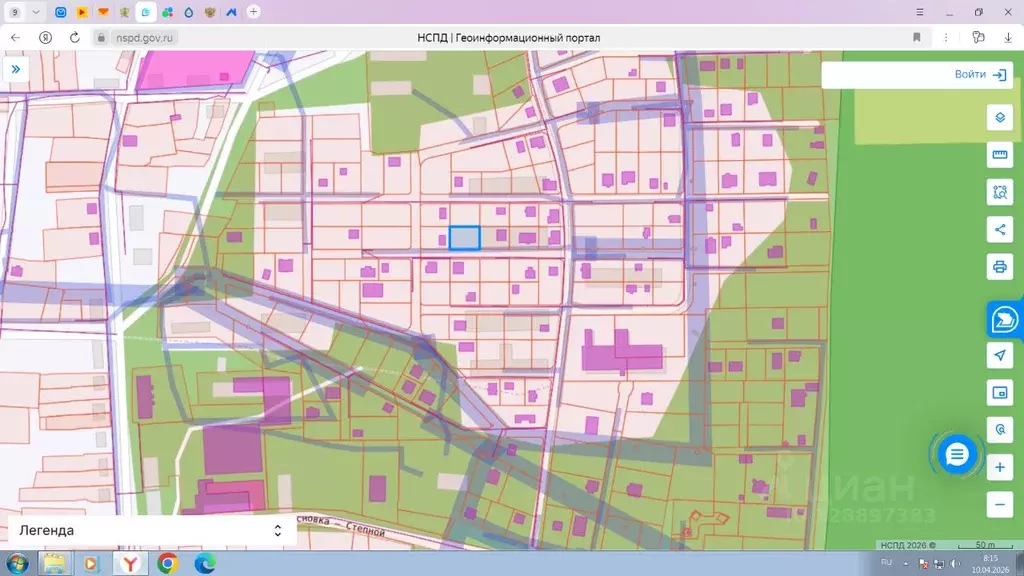Open the map layers panel icon

click(1000, 118)
